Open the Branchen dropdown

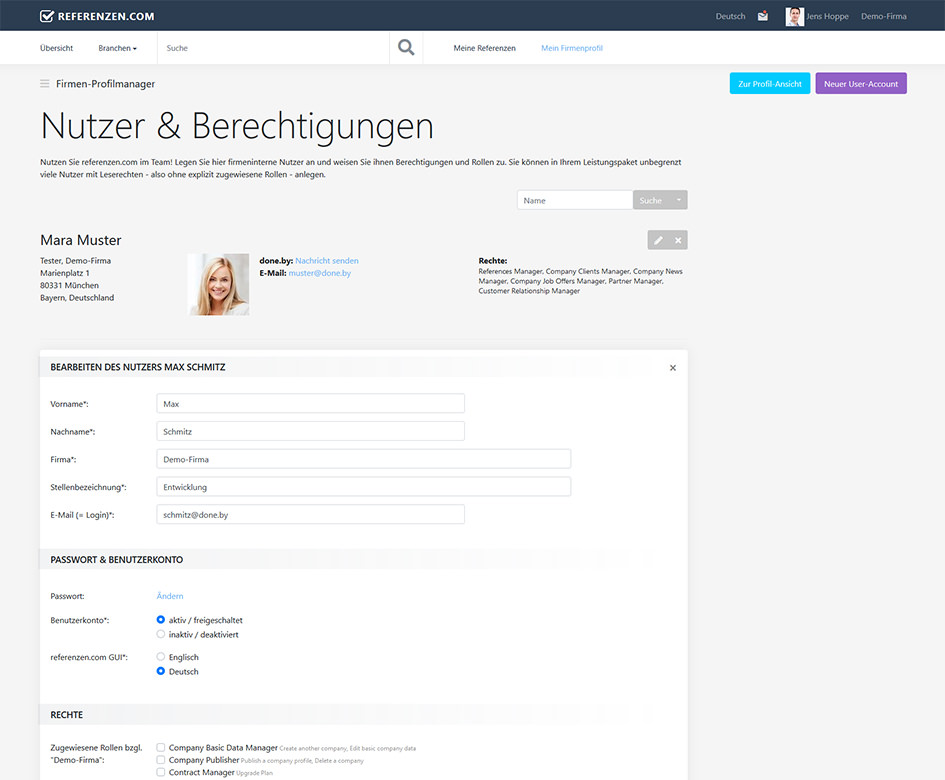point(118,47)
